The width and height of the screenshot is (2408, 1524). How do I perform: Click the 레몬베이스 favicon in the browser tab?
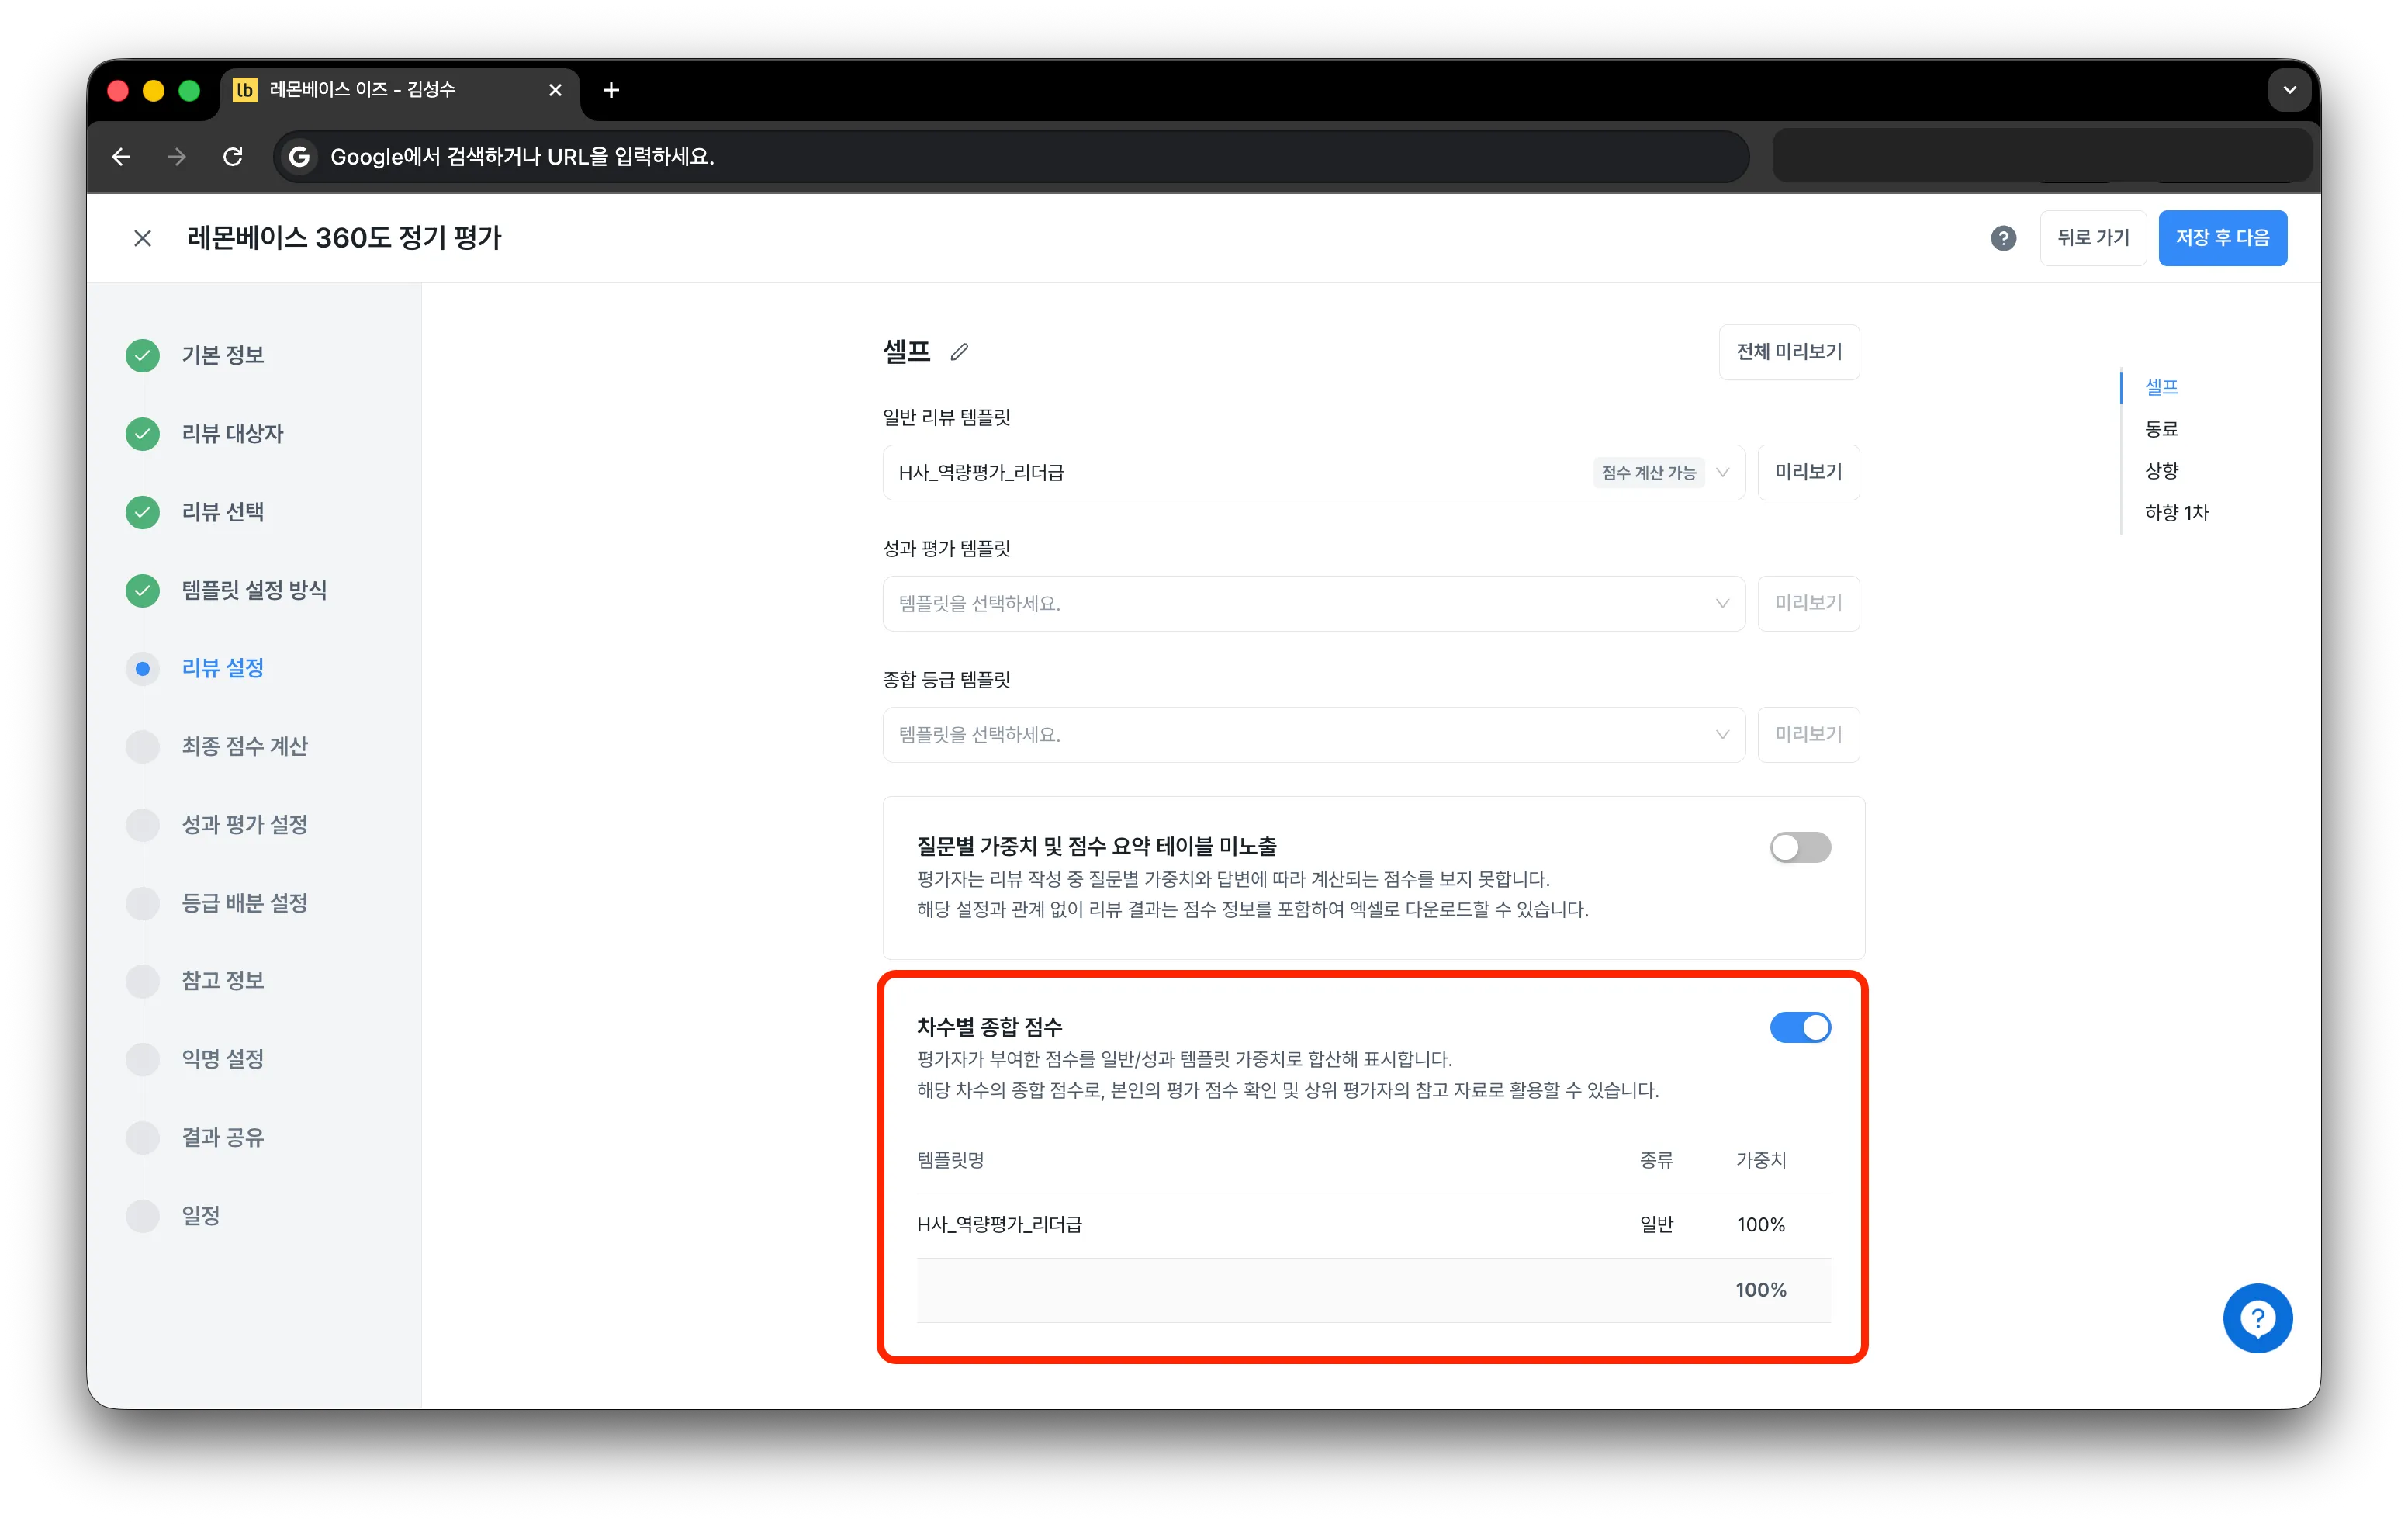244,90
